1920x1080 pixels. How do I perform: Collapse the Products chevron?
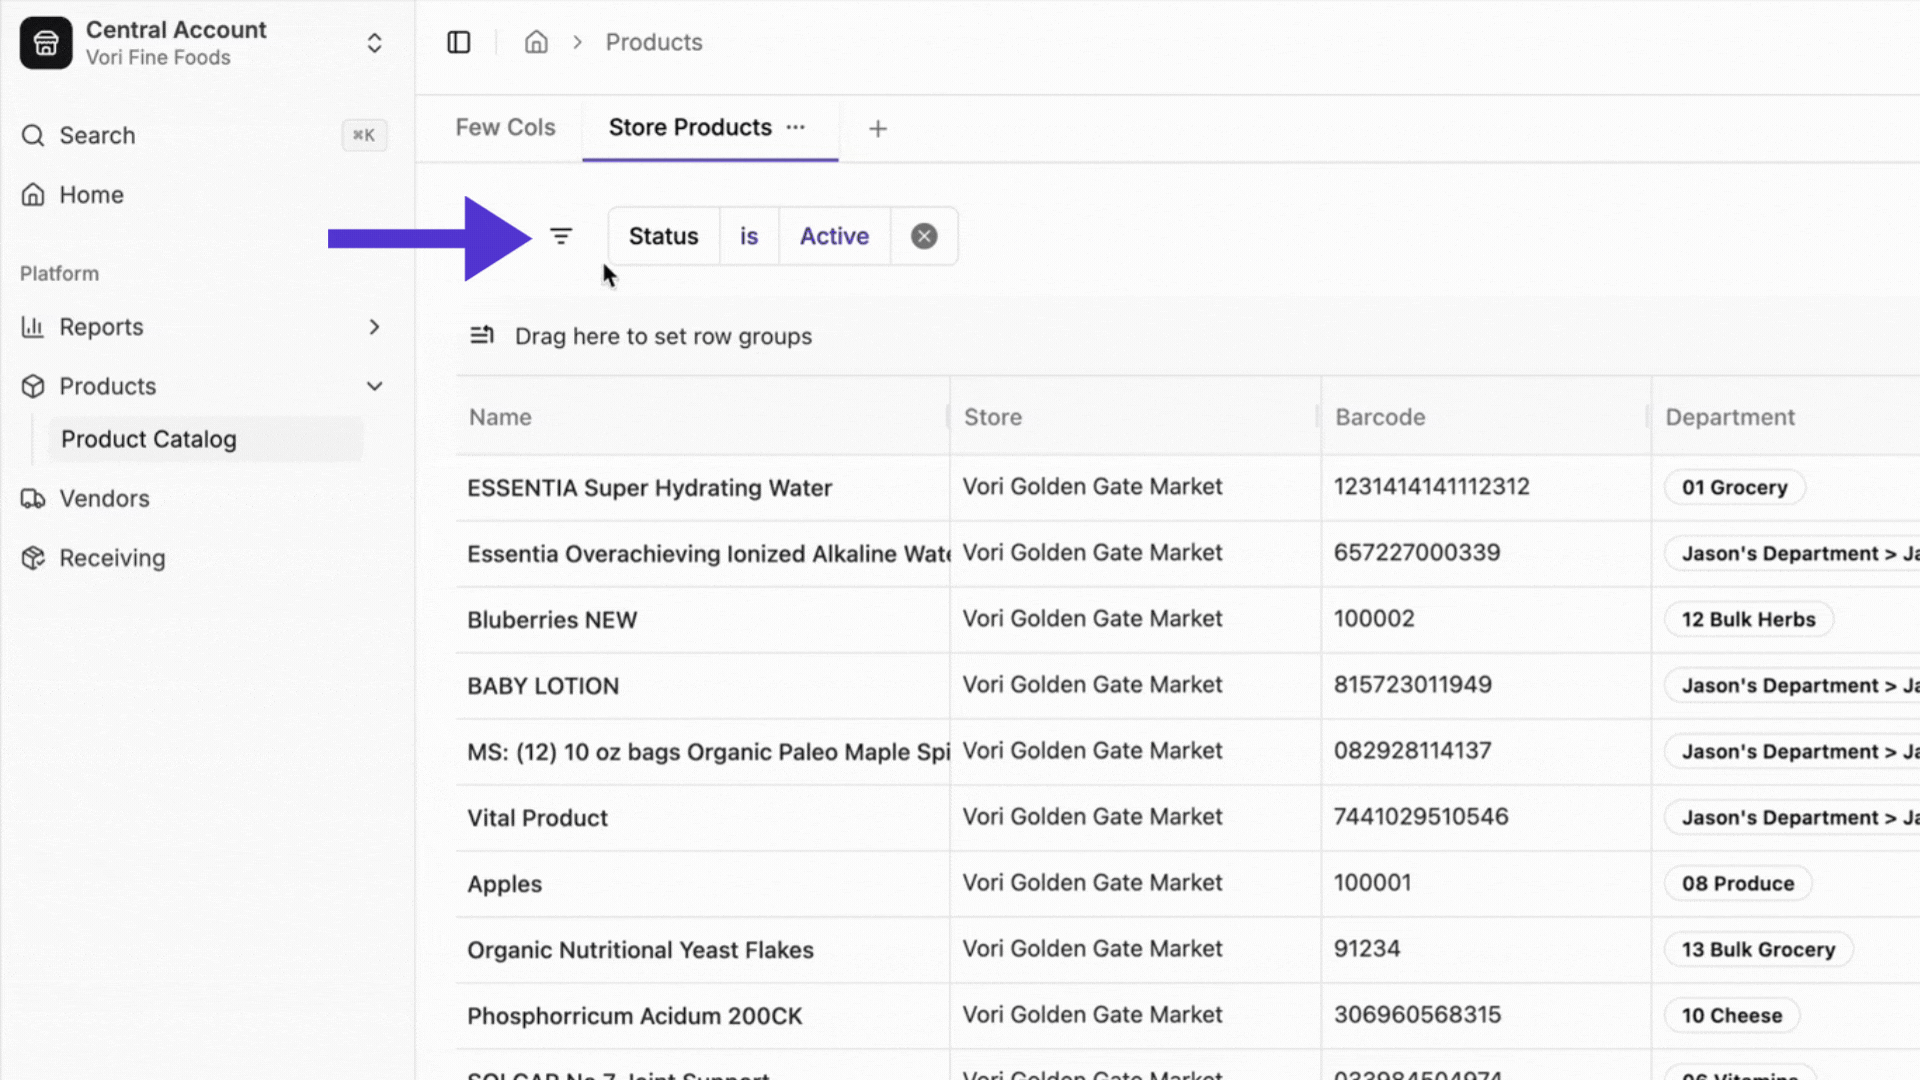coord(374,386)
